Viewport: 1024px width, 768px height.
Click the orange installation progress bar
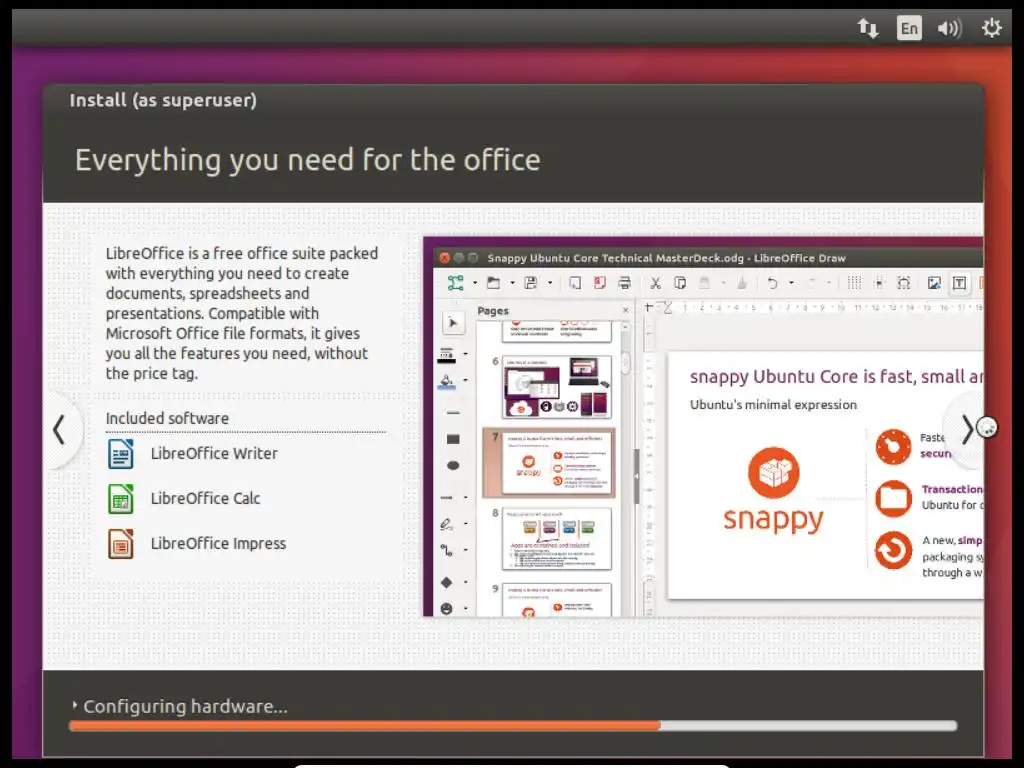pos(513,726)
